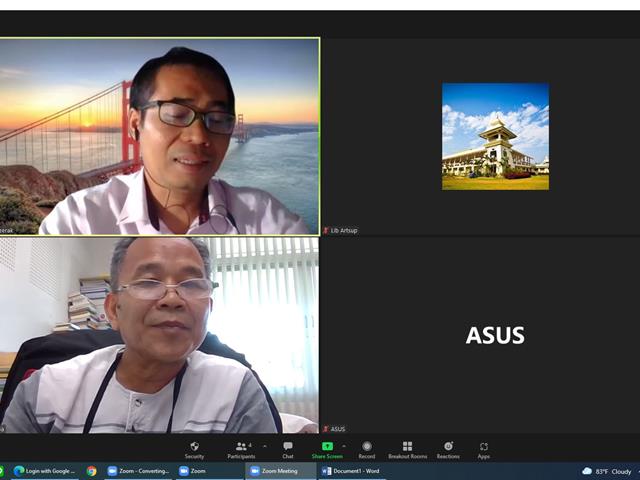Screen dimensions: 640x480
Task: Click the weather widget showing 83°F Cloudy
Action: 607,471
